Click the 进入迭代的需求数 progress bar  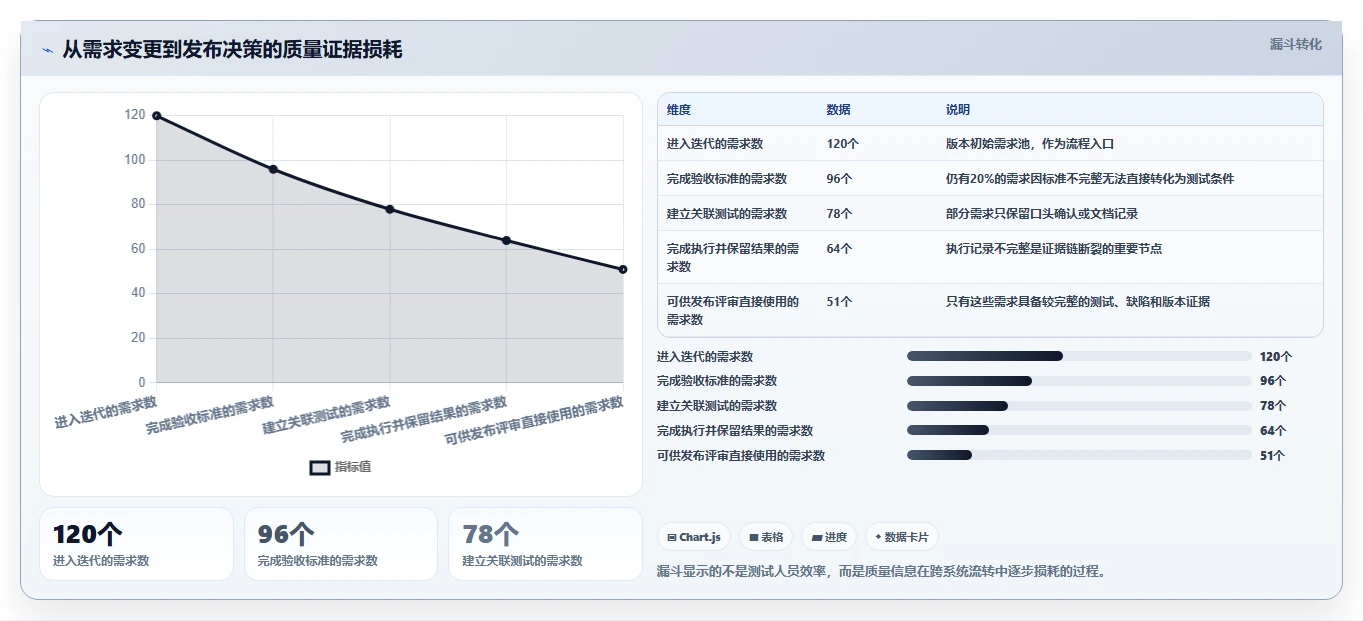pyautogui.click(x=1079, y=356)
